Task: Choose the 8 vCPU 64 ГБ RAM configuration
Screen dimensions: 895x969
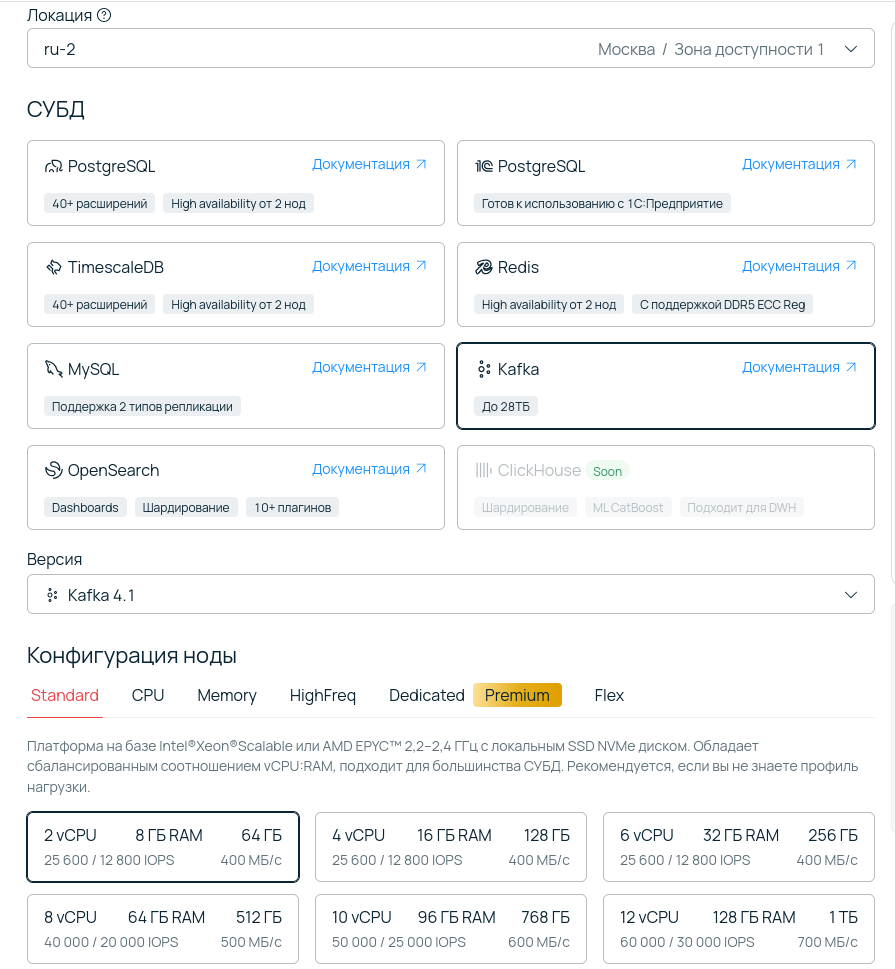Action: pyautogui.click(x=163, y=929)
